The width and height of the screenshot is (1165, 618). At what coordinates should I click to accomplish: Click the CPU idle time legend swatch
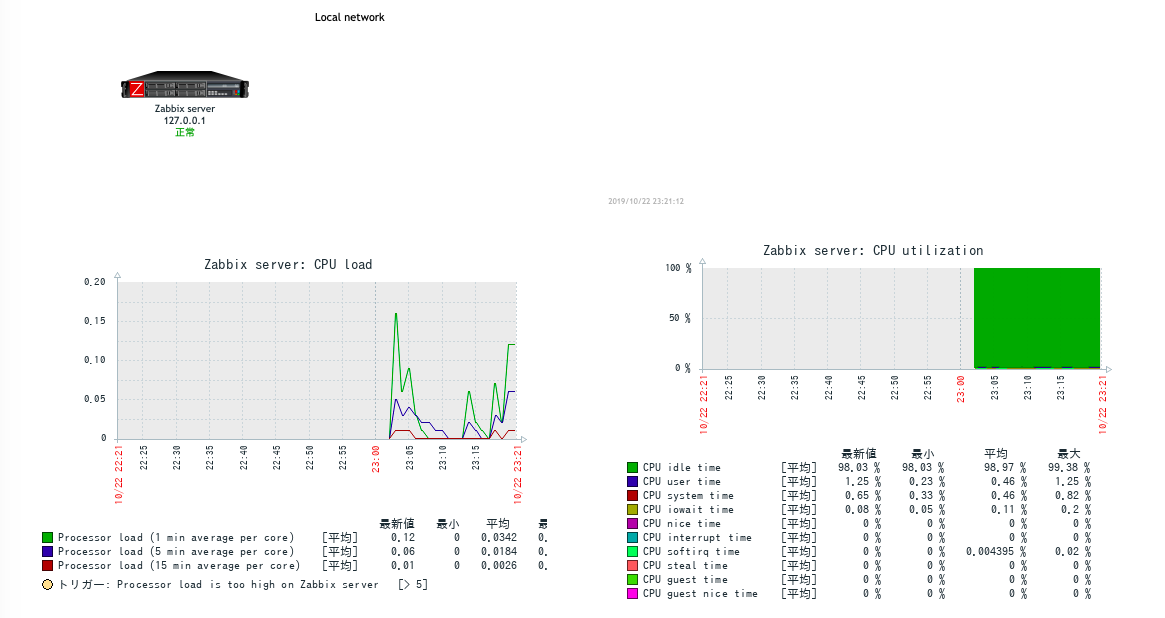[x=632, y=468]
